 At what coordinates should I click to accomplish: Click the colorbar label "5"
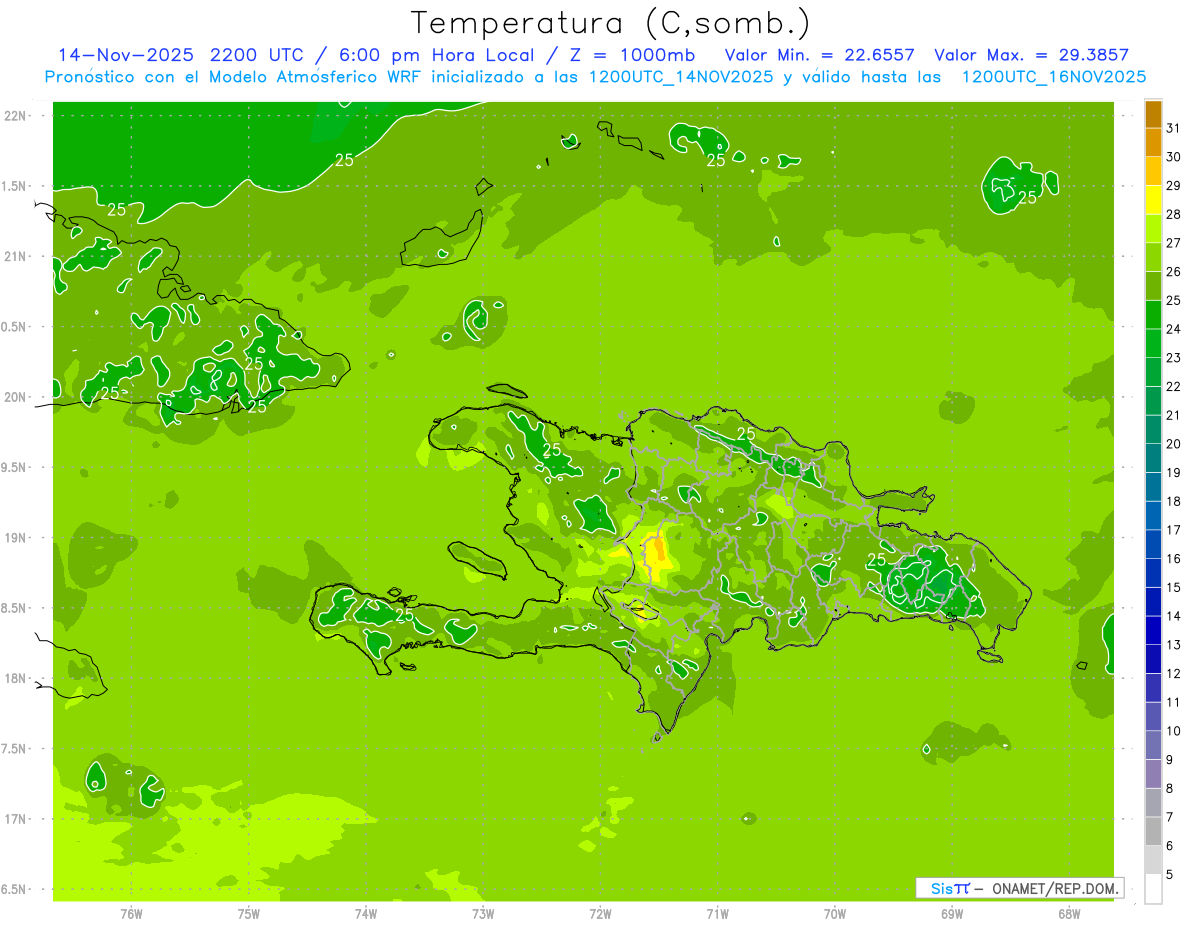(x=1170, y=874)
